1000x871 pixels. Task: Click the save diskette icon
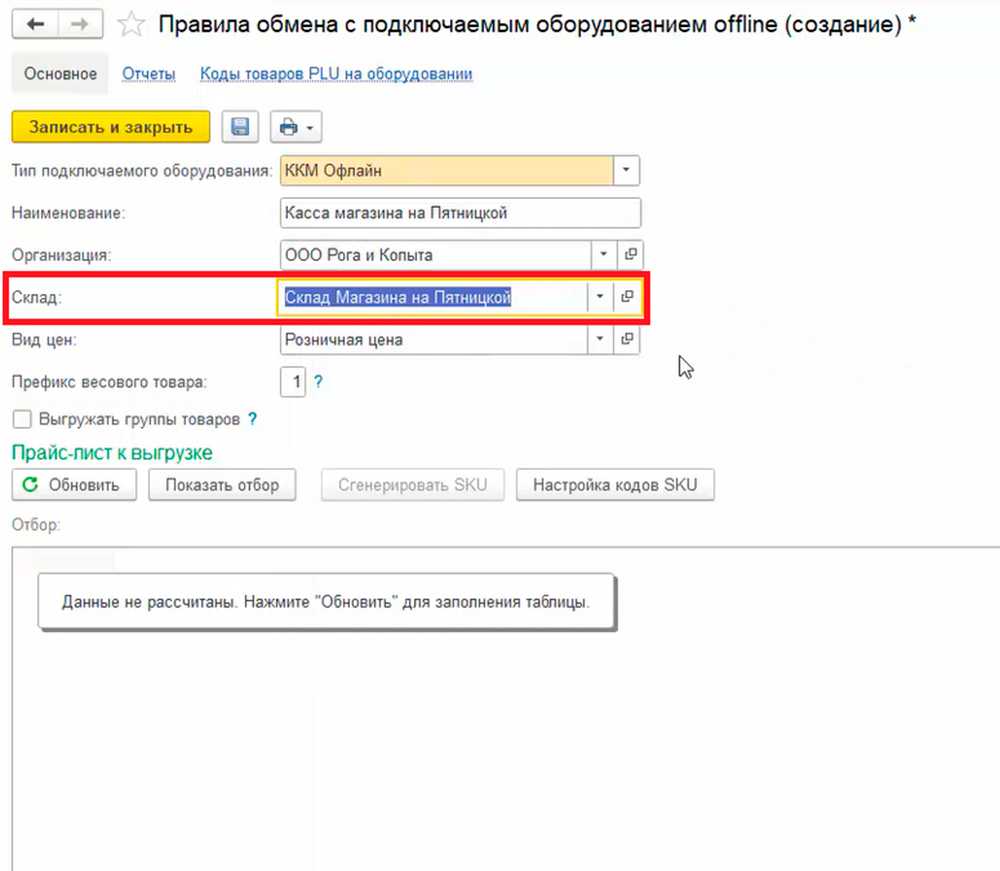[240, 127]
